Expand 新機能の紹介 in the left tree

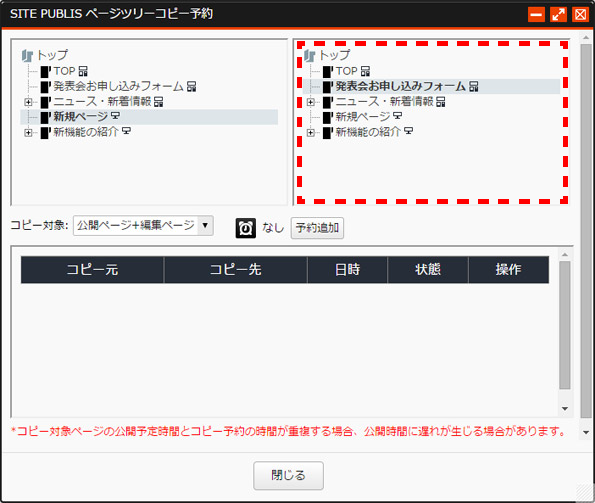click(28, 132)
